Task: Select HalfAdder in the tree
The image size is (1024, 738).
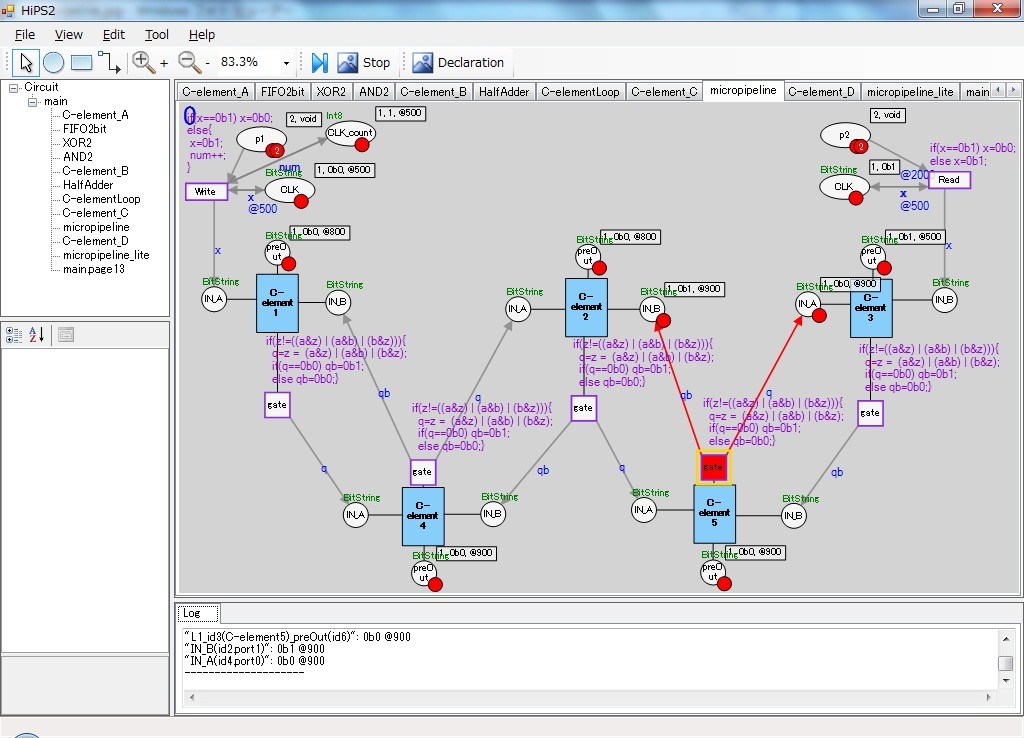Action: click(x=88, y=185)
